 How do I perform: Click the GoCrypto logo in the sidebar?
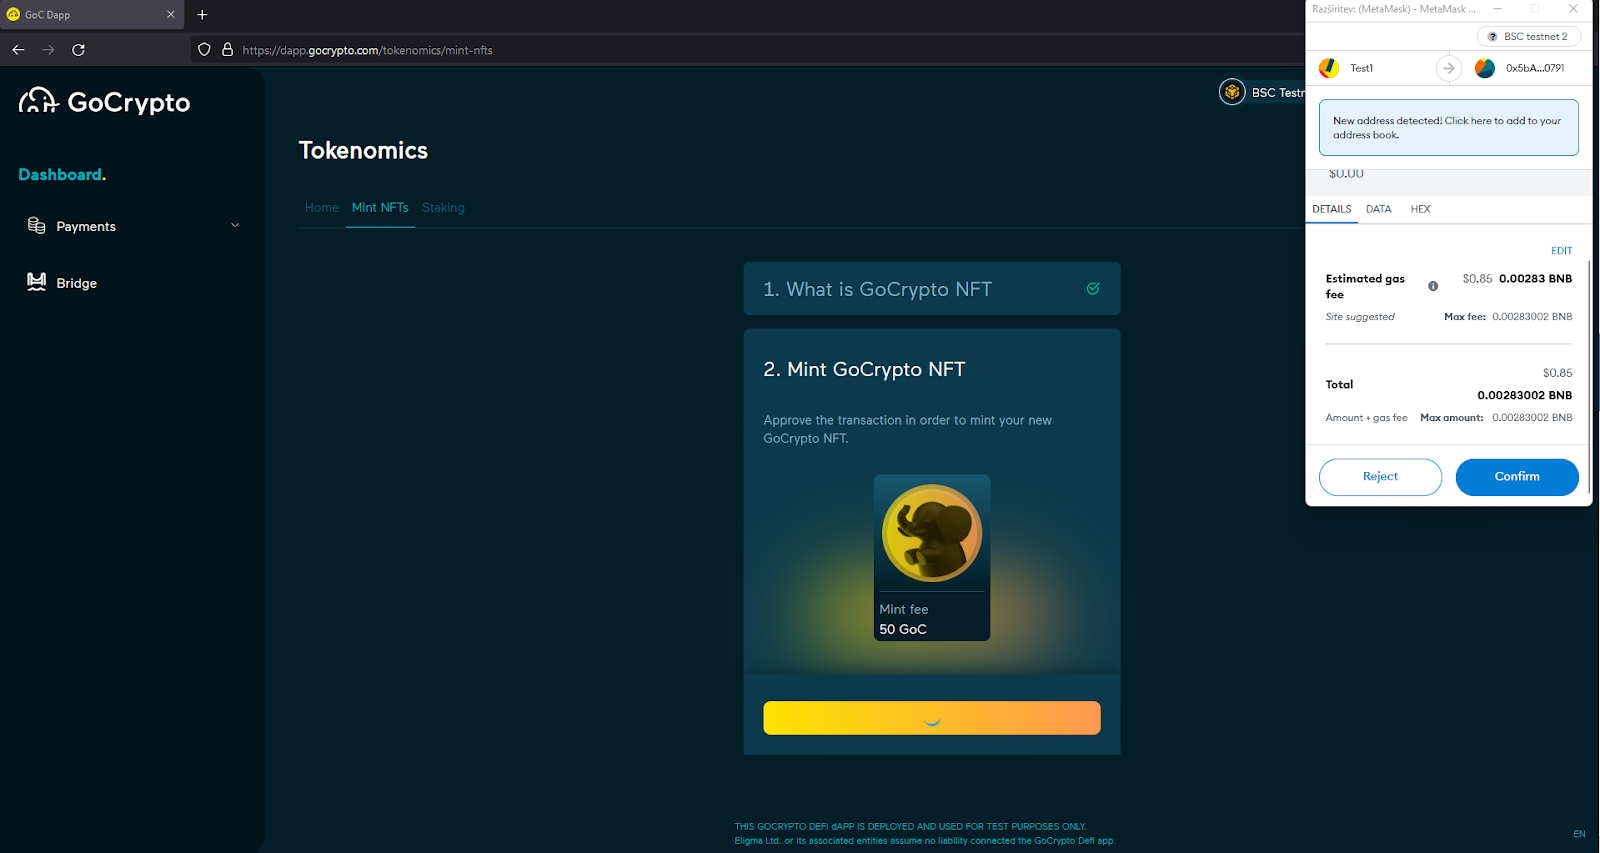point(104,101)
